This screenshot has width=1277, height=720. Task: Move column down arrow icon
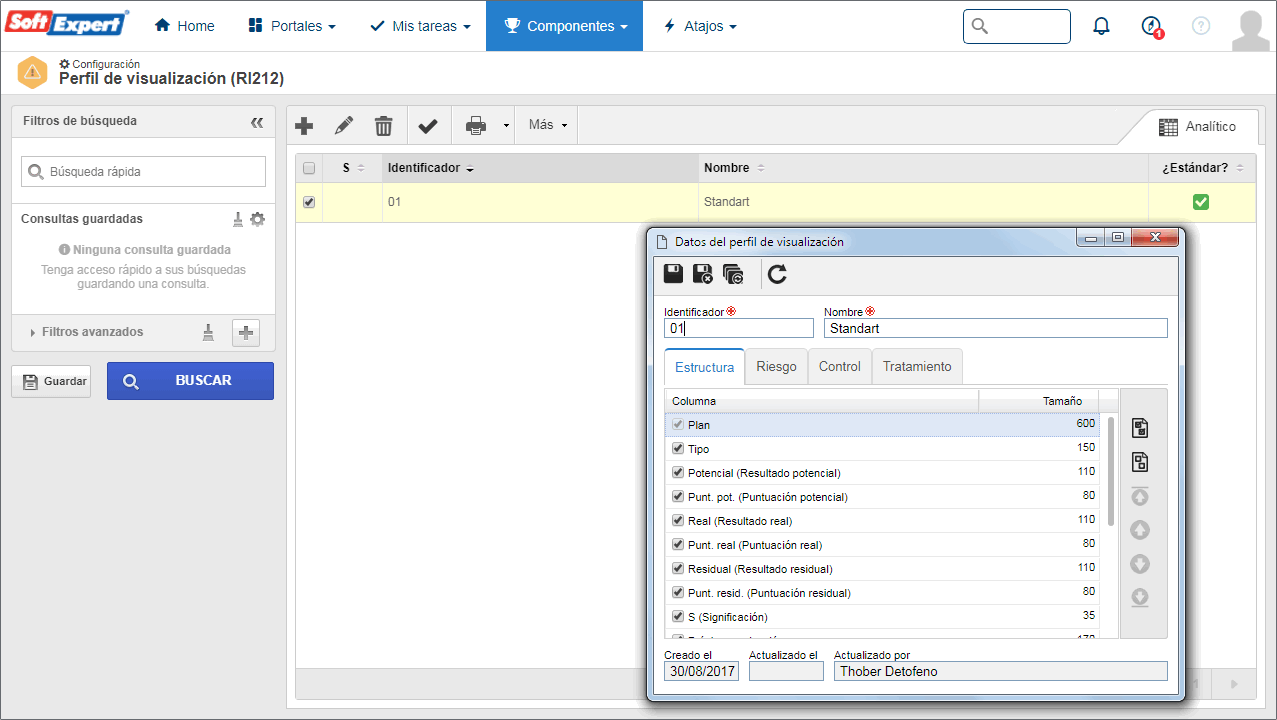click(x=1139, y=564)
